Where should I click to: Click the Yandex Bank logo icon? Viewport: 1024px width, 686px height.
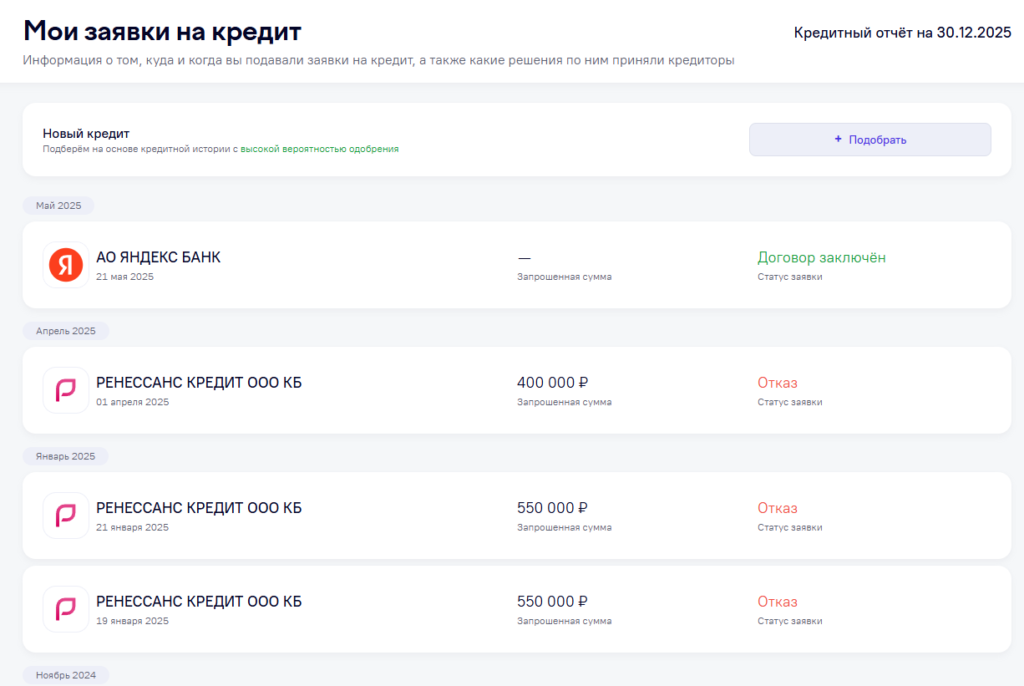tap(66, 265)
